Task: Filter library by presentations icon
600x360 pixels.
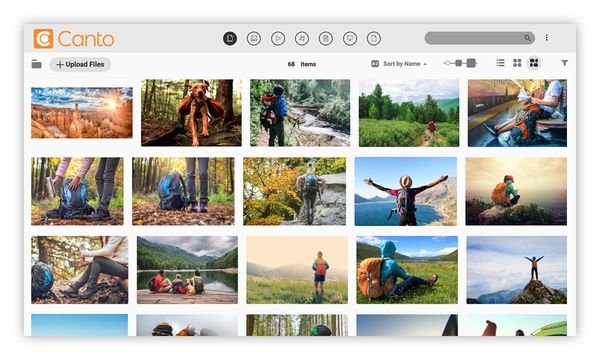Action: pyautogui.click(x=350, y=38)
